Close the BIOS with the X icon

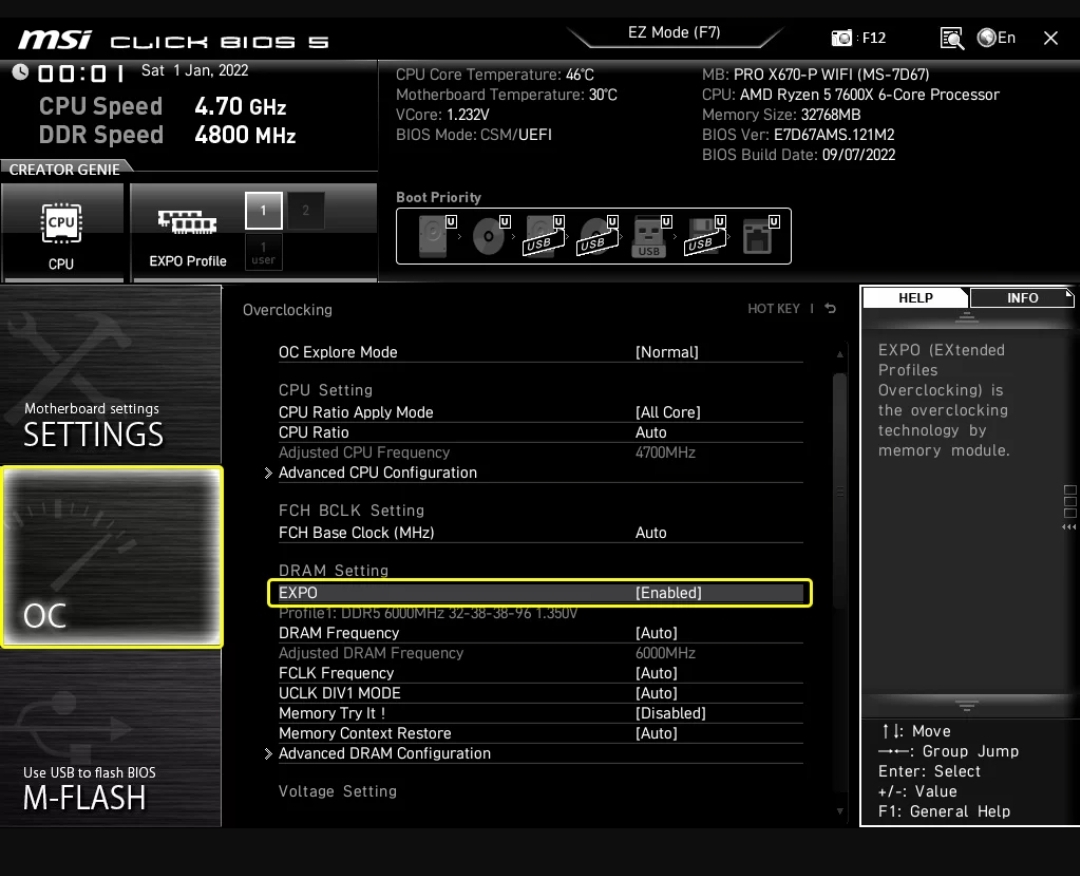pyautogui.click(x=1050, y=38)
